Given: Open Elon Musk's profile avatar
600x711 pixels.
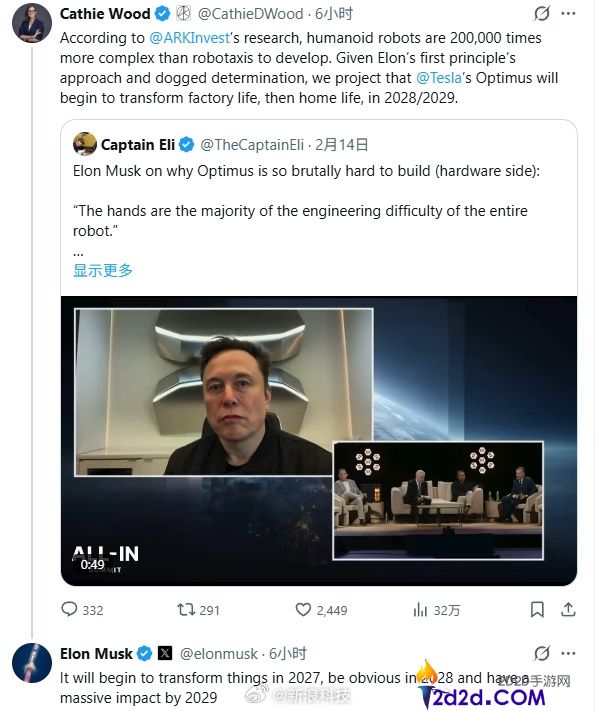Looking at the screenshot, I should 32,662.
